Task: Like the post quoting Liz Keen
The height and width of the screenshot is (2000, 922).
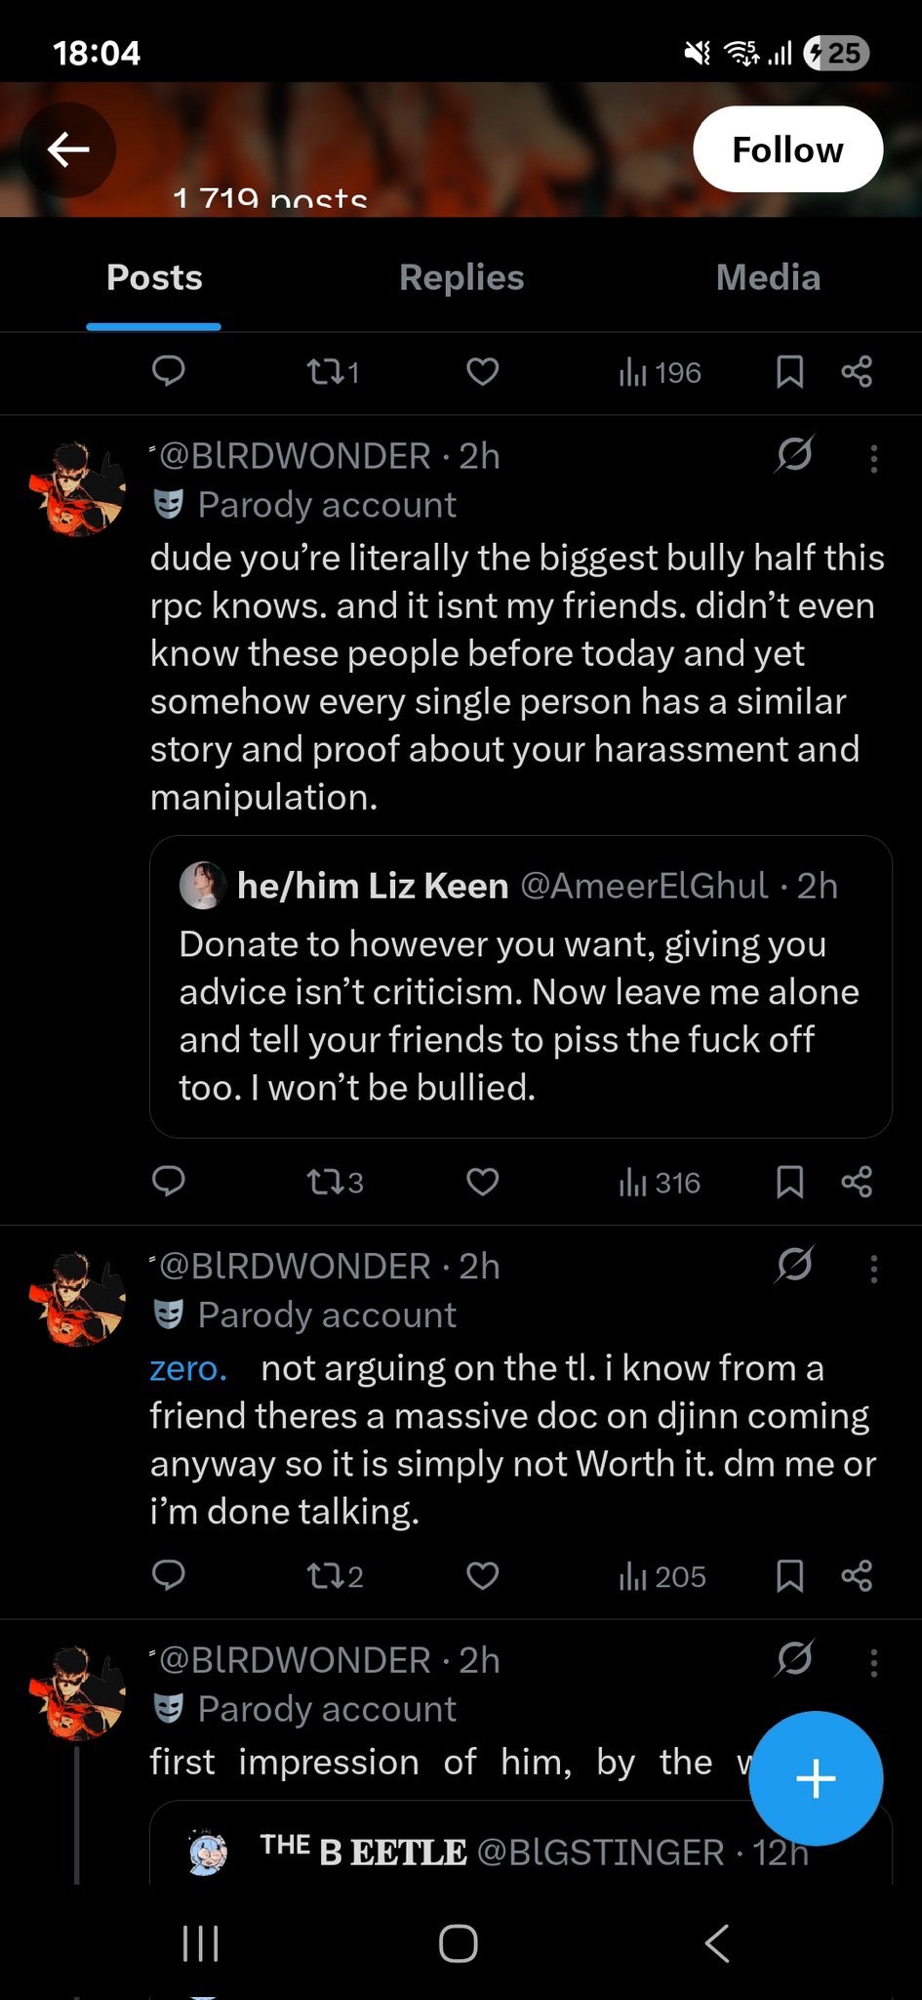Action: click(482, 1182)
